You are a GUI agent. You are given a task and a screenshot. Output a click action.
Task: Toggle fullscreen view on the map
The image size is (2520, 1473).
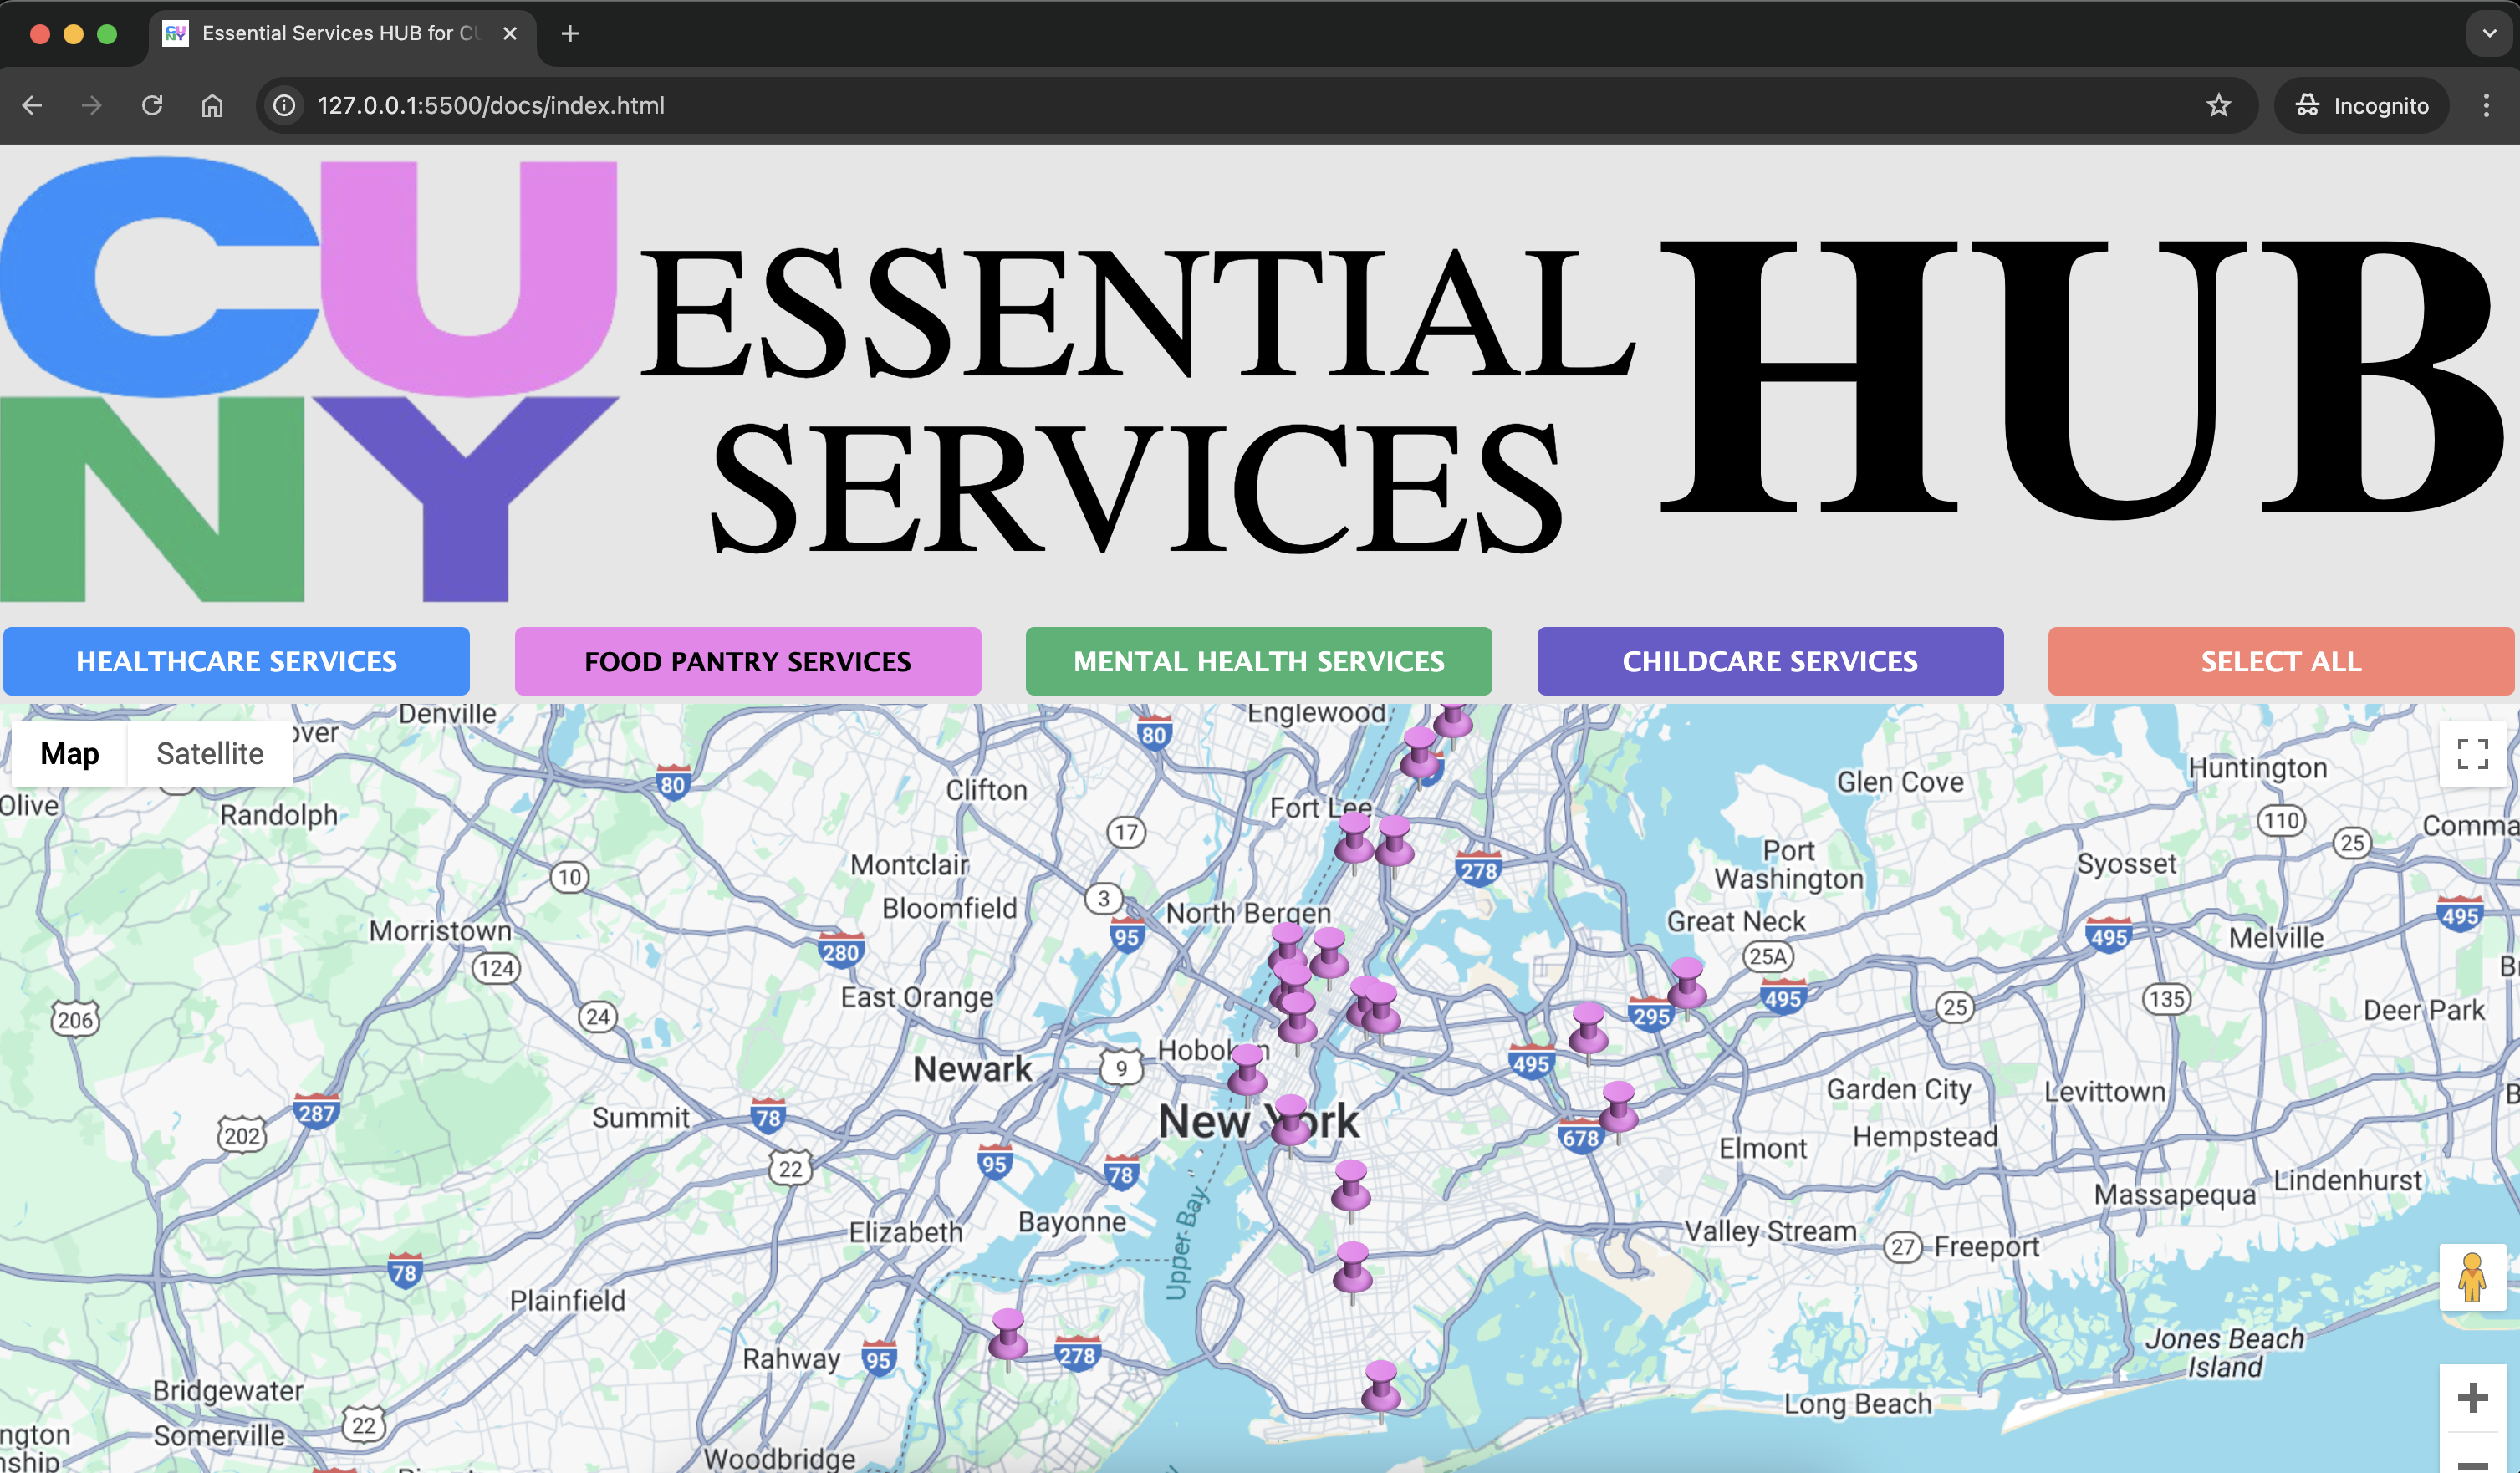pos(2472,754)
